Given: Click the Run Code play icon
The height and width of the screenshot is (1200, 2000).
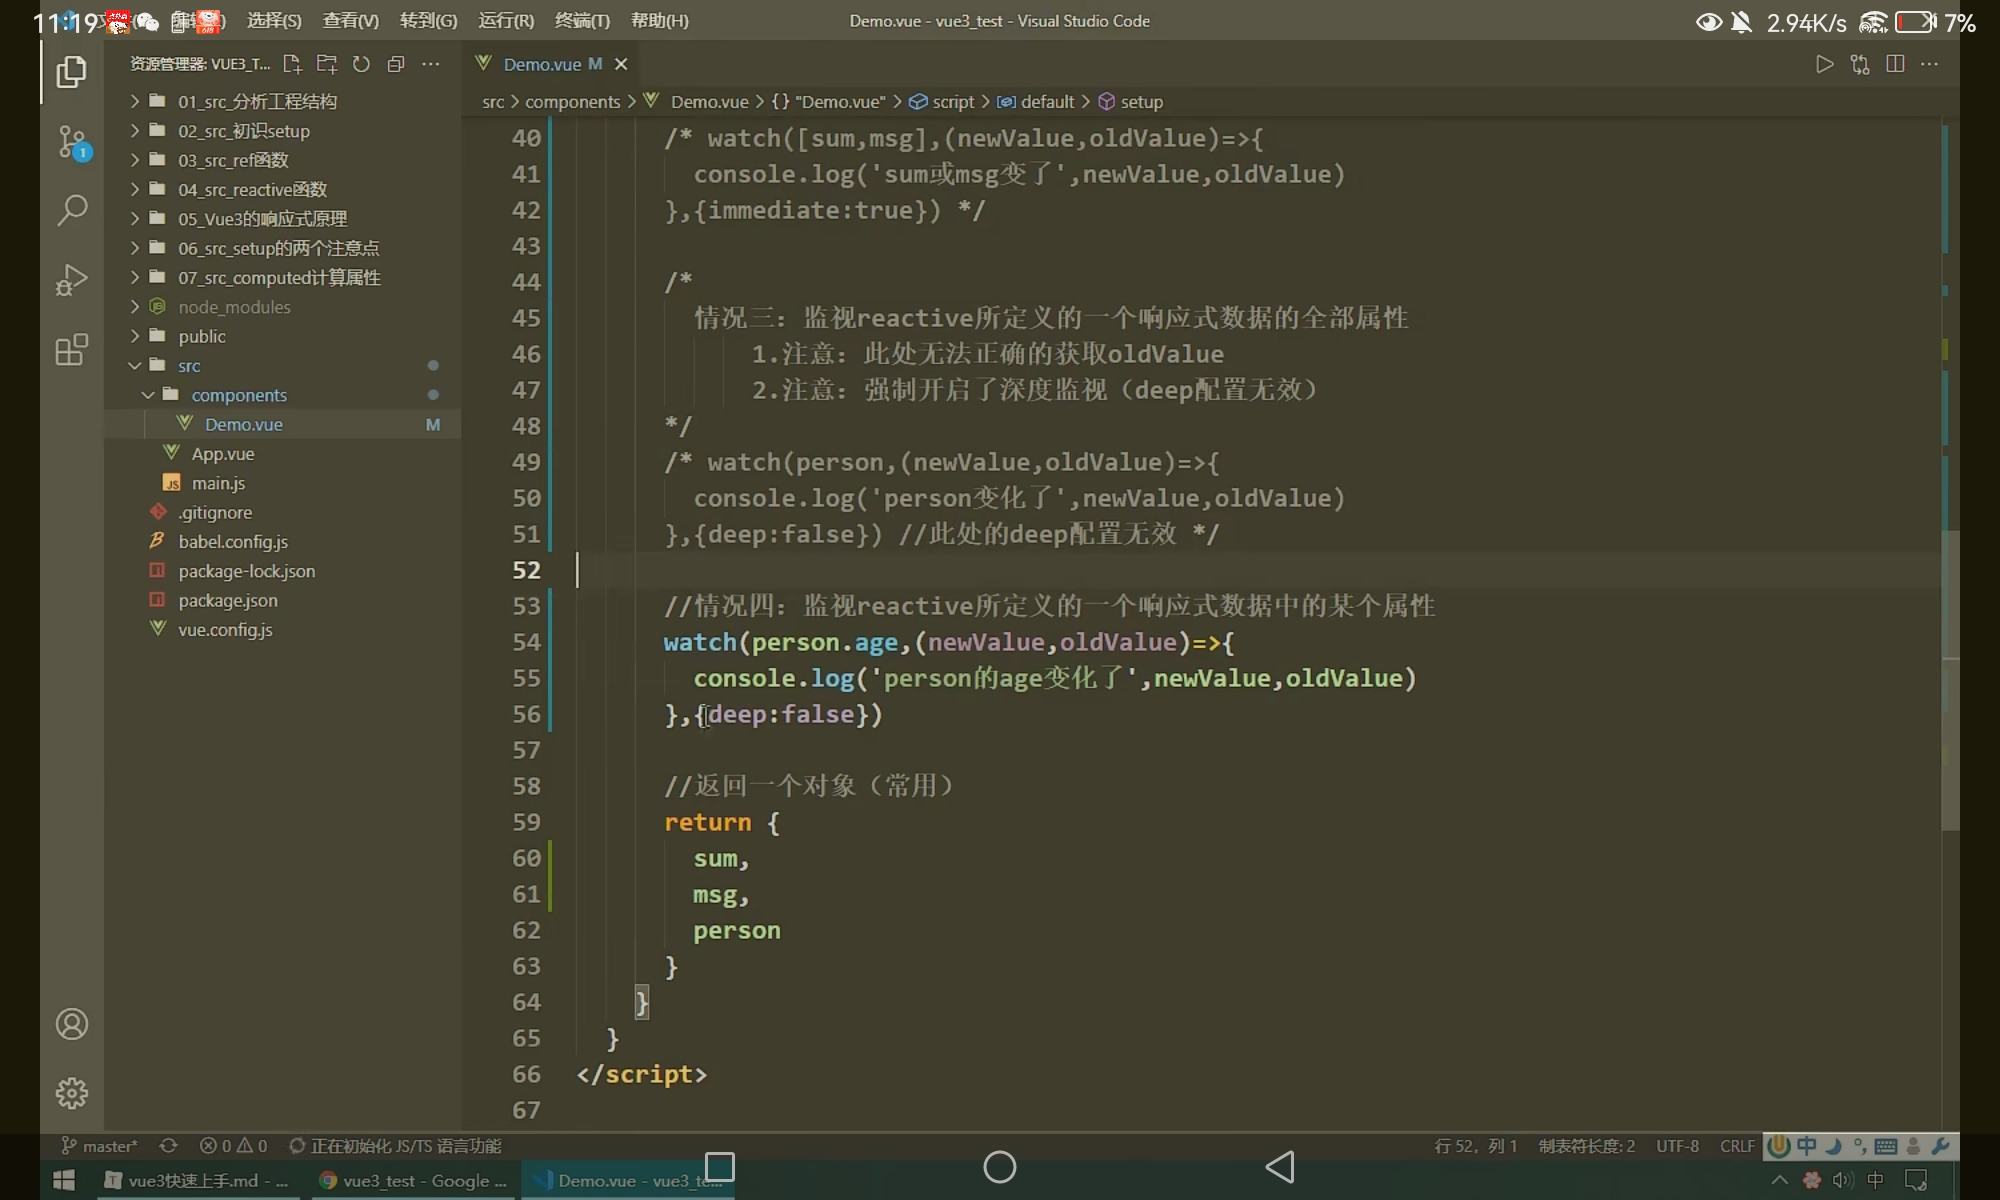Looking at the screenshot, I should pos(1824,64).
